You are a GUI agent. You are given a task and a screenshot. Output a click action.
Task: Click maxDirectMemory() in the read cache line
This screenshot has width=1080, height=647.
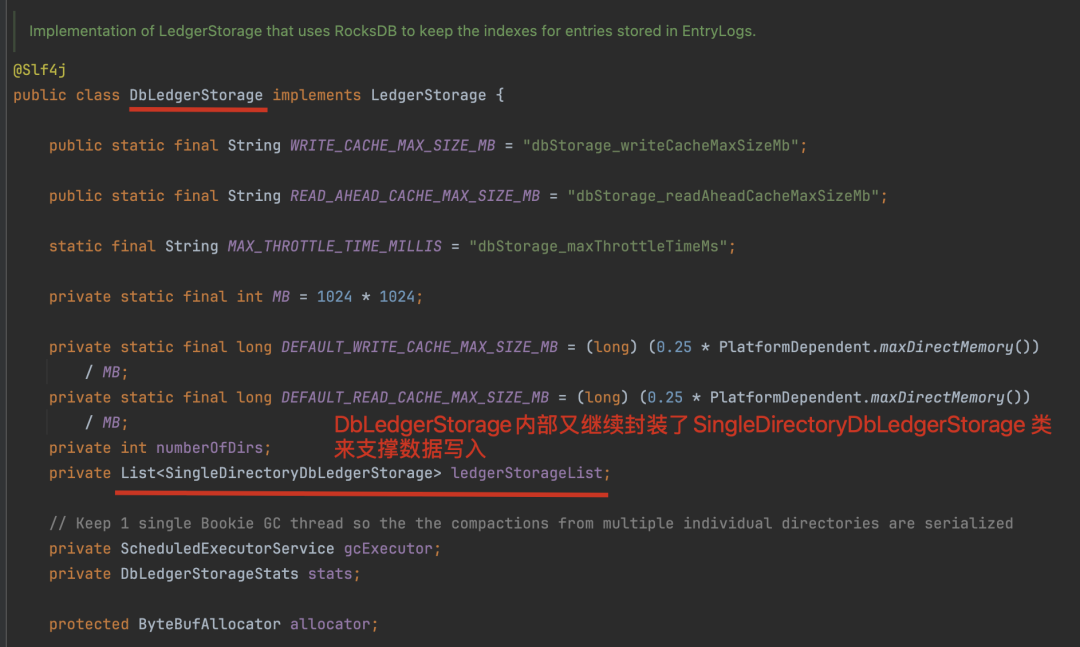click(x=946, y=397)
